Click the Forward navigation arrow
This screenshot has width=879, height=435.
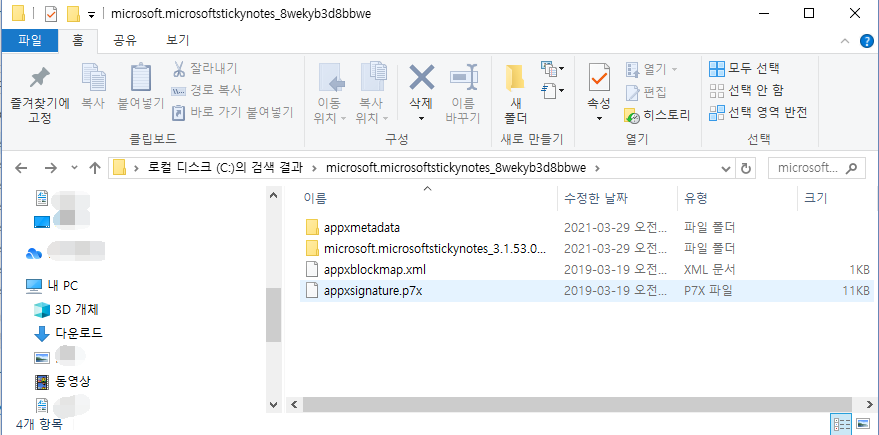click(50, 168)
